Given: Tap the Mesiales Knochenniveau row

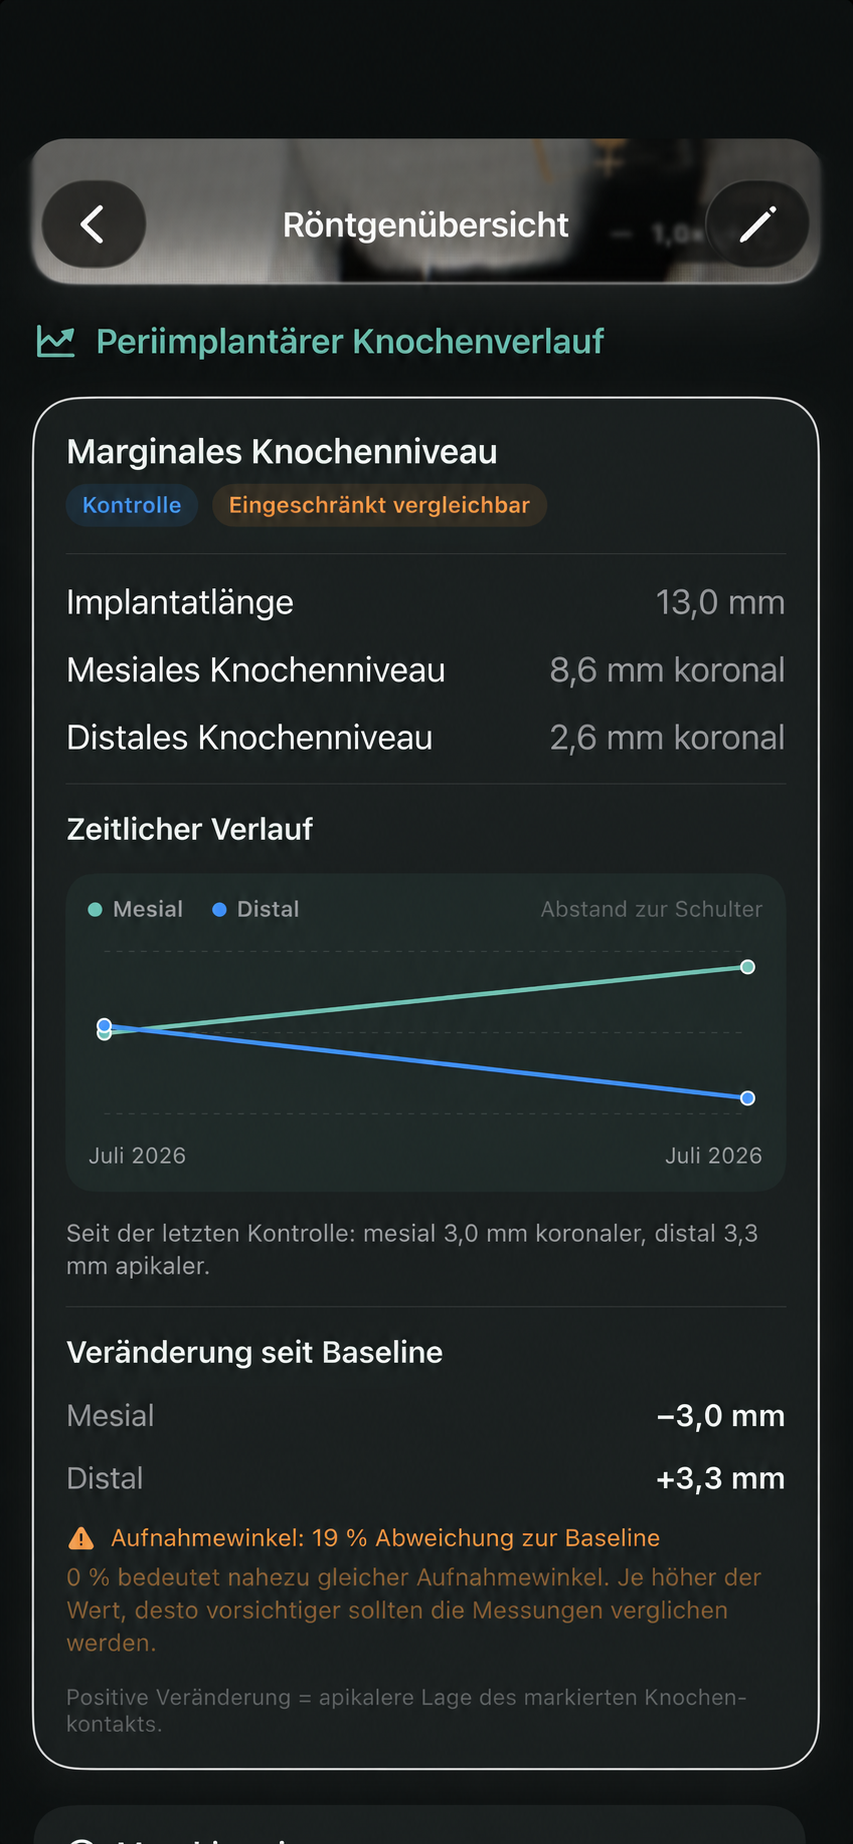Looking at the screenshot, I should point(426,670).
